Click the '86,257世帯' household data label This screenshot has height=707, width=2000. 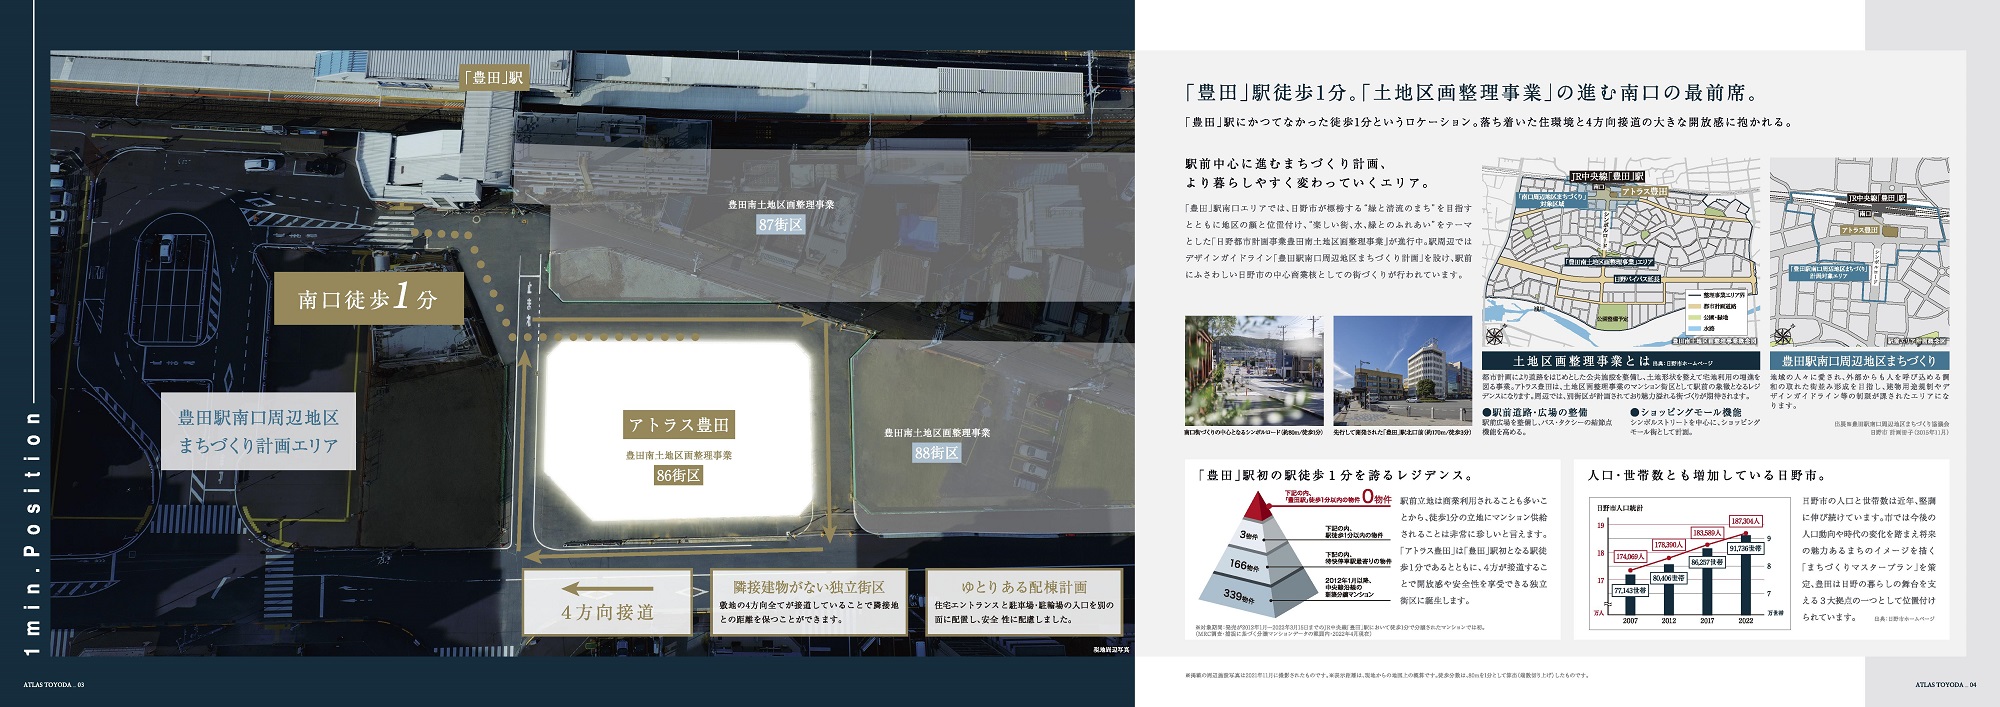click(1706, 562)
